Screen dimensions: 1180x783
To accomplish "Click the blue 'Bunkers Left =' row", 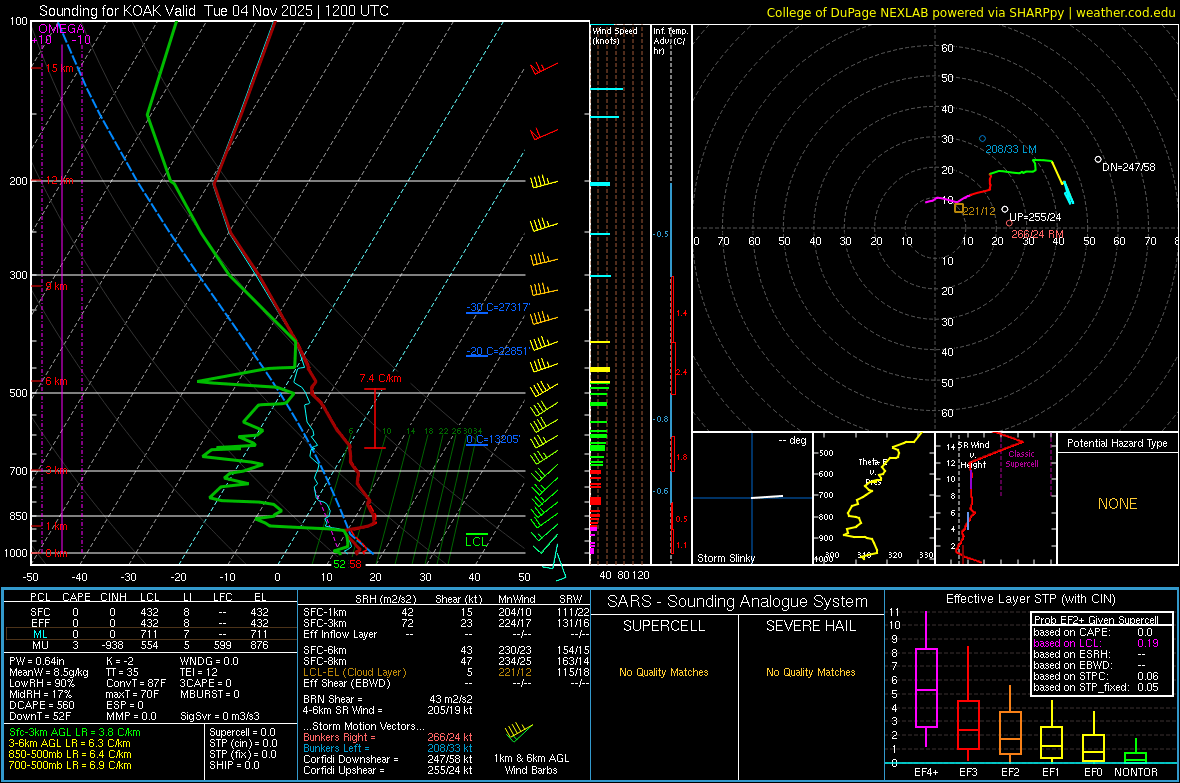I will click(388, 748).
